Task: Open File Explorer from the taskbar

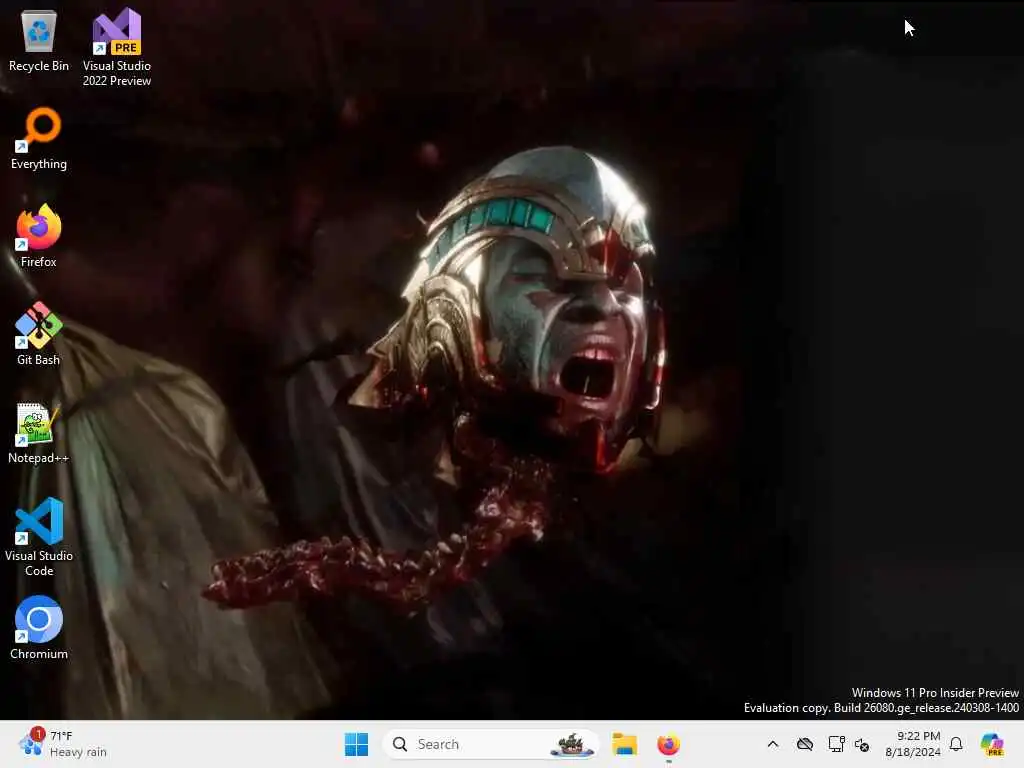Action: click(x=624, y=744)
